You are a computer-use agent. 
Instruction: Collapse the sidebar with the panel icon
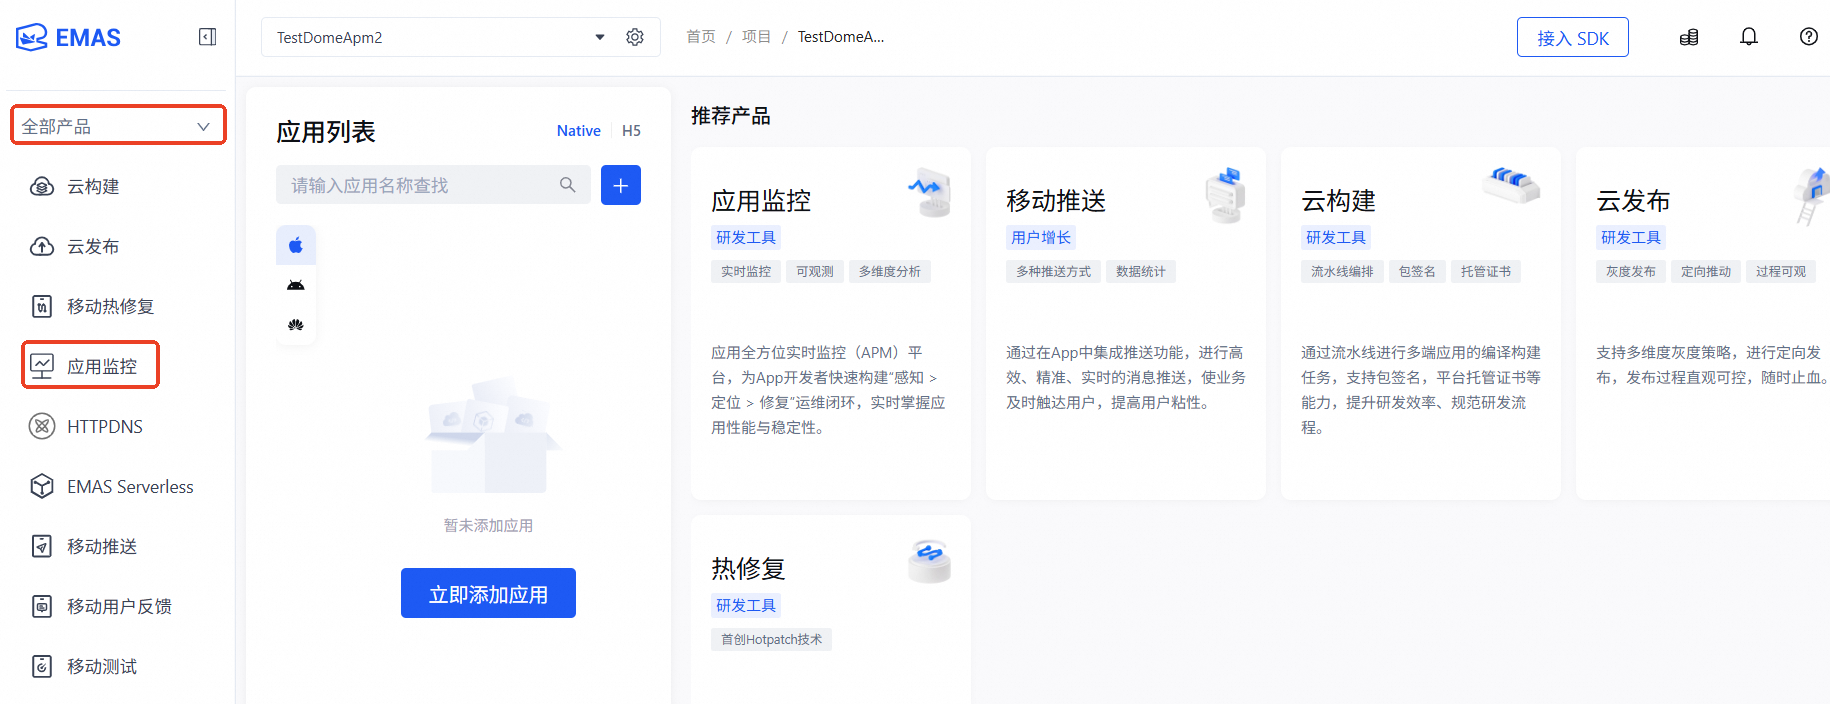click(x=208, y=37)
